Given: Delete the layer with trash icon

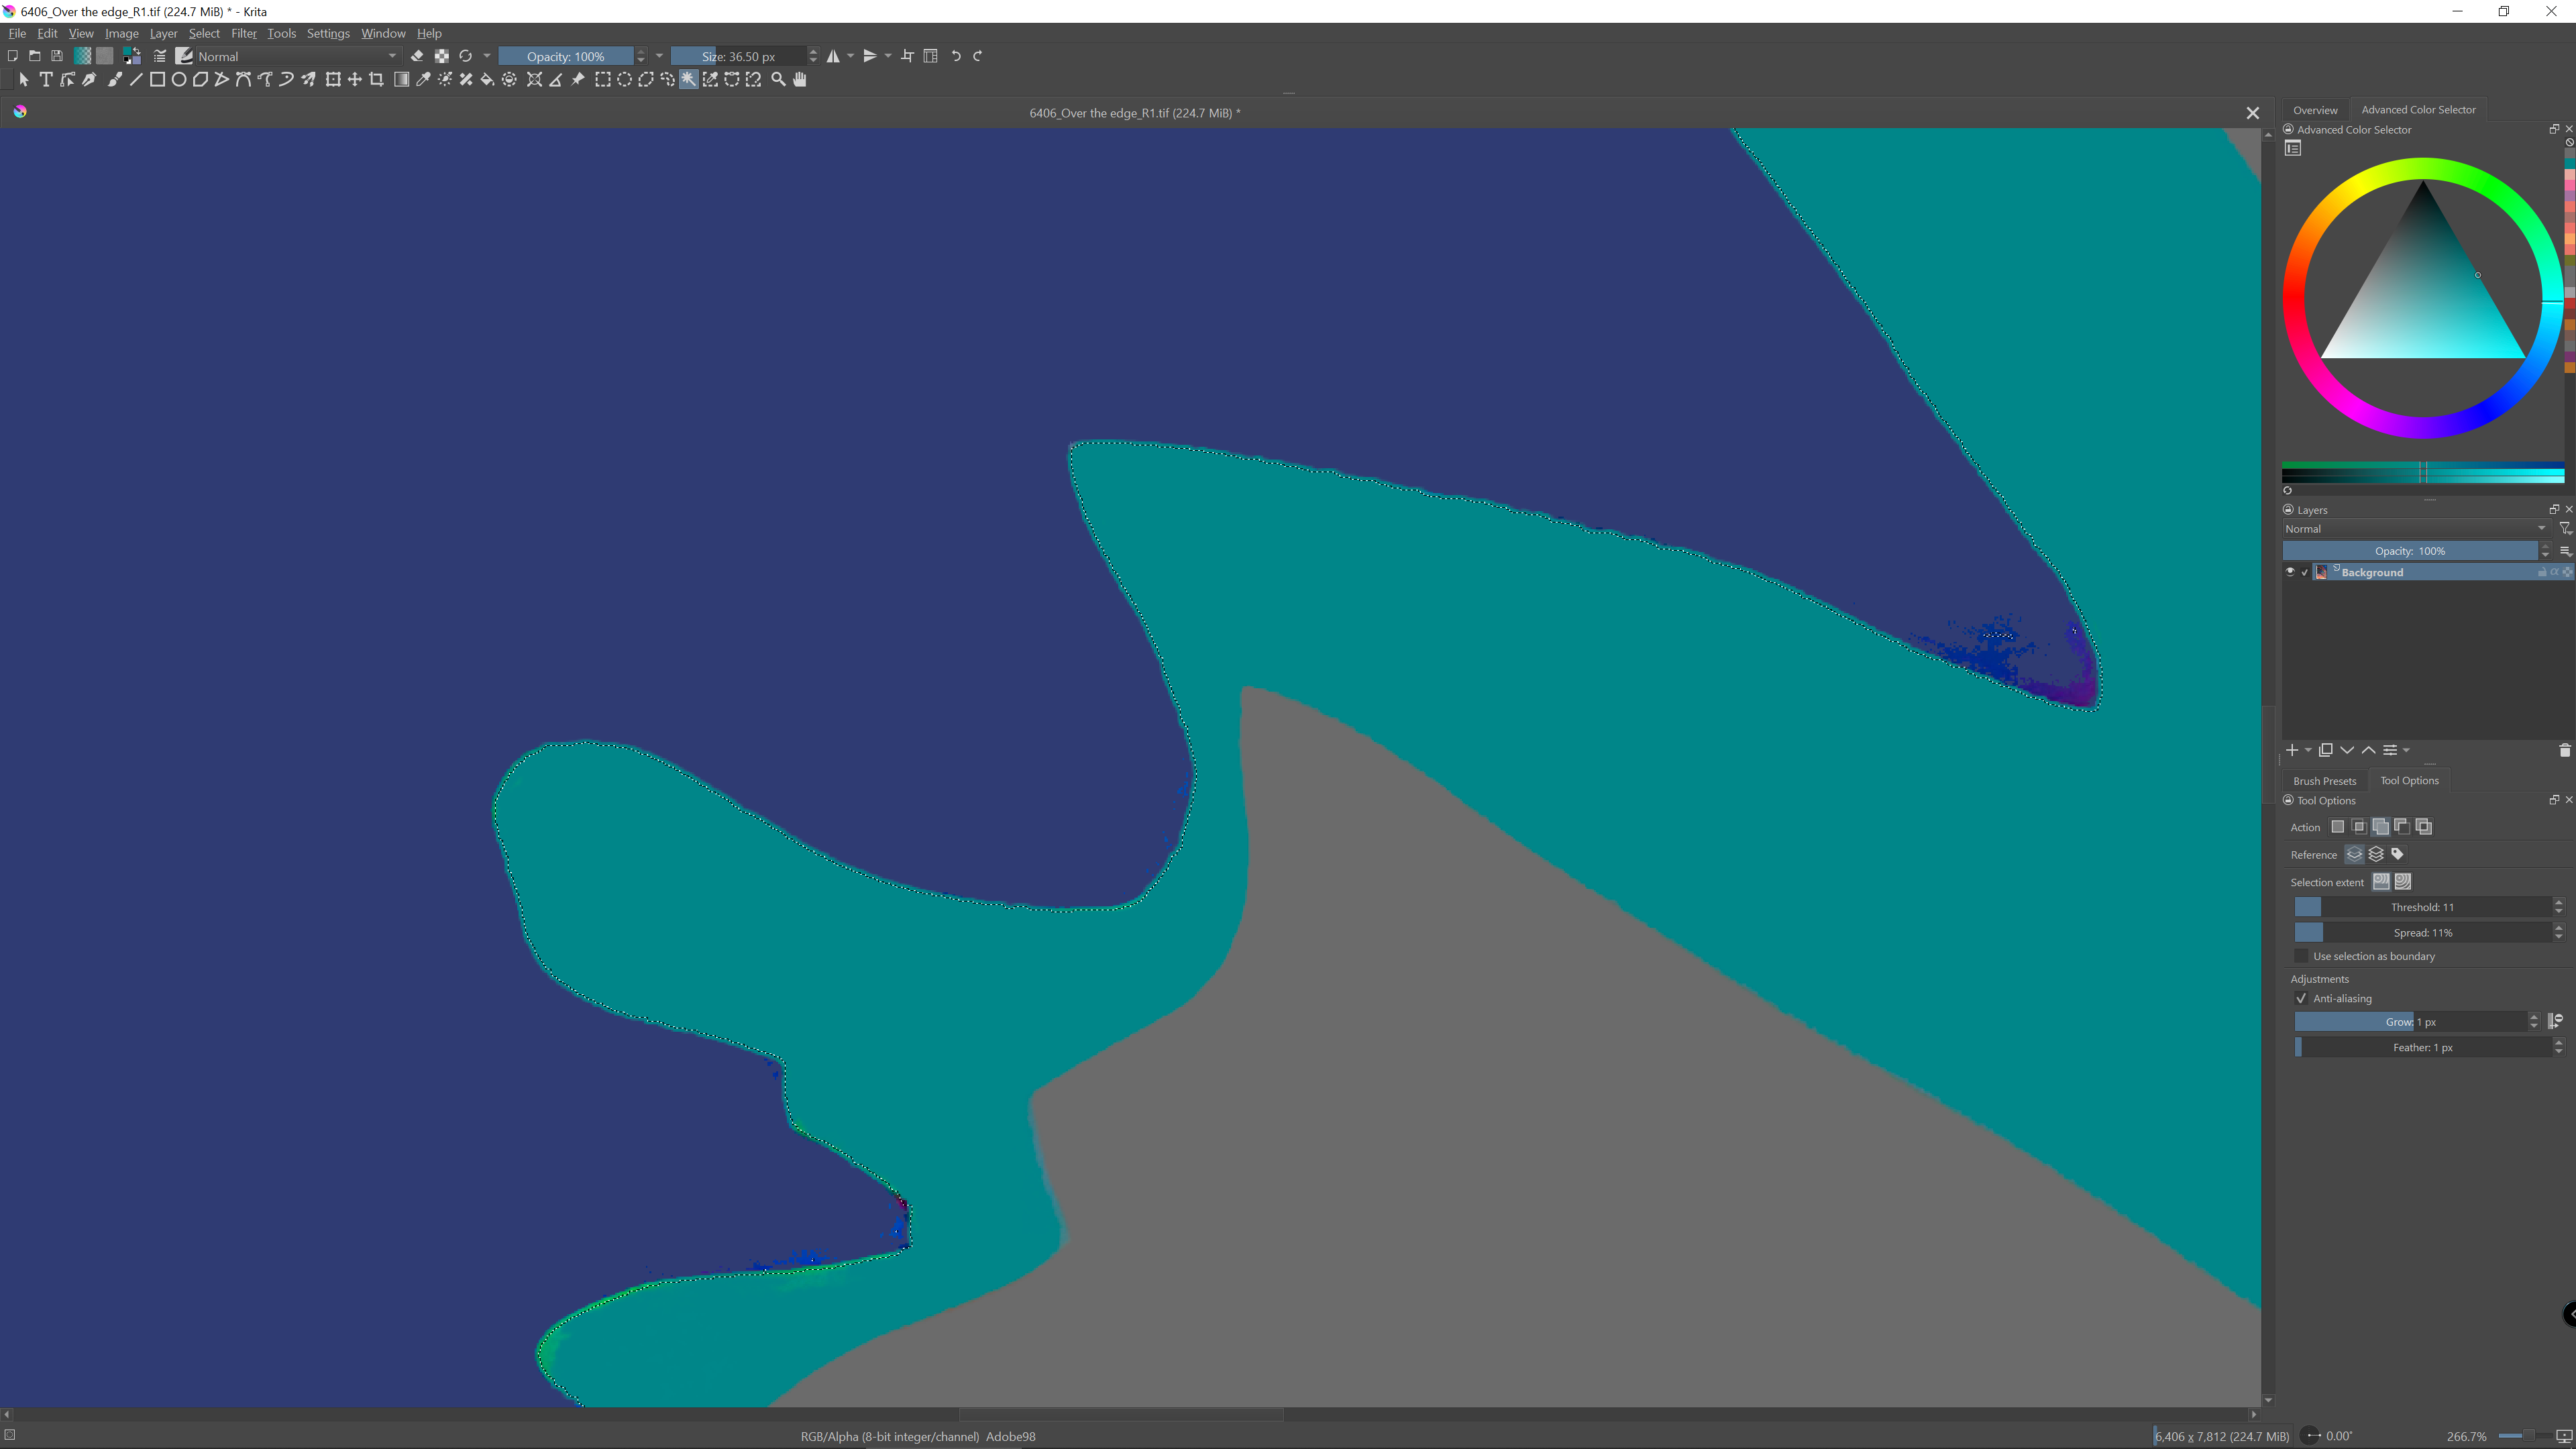Looking at the screenshot, I should pos(2564,750).
